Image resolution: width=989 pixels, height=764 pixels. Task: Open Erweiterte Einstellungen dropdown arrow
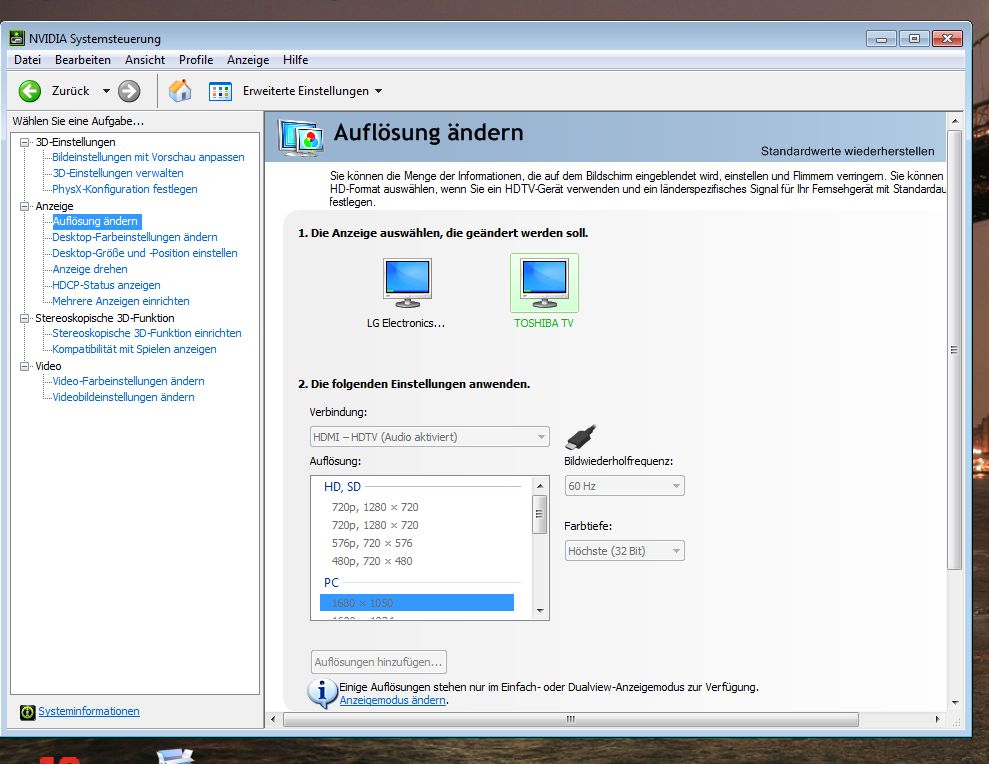(x=378, y=91)
